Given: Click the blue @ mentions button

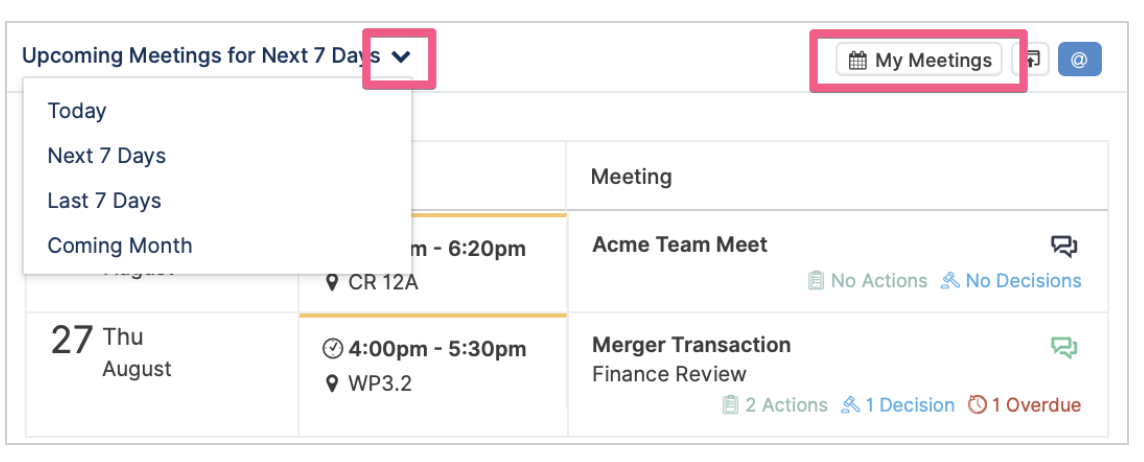Looking at the screenshot, I should pos(1079,60).
